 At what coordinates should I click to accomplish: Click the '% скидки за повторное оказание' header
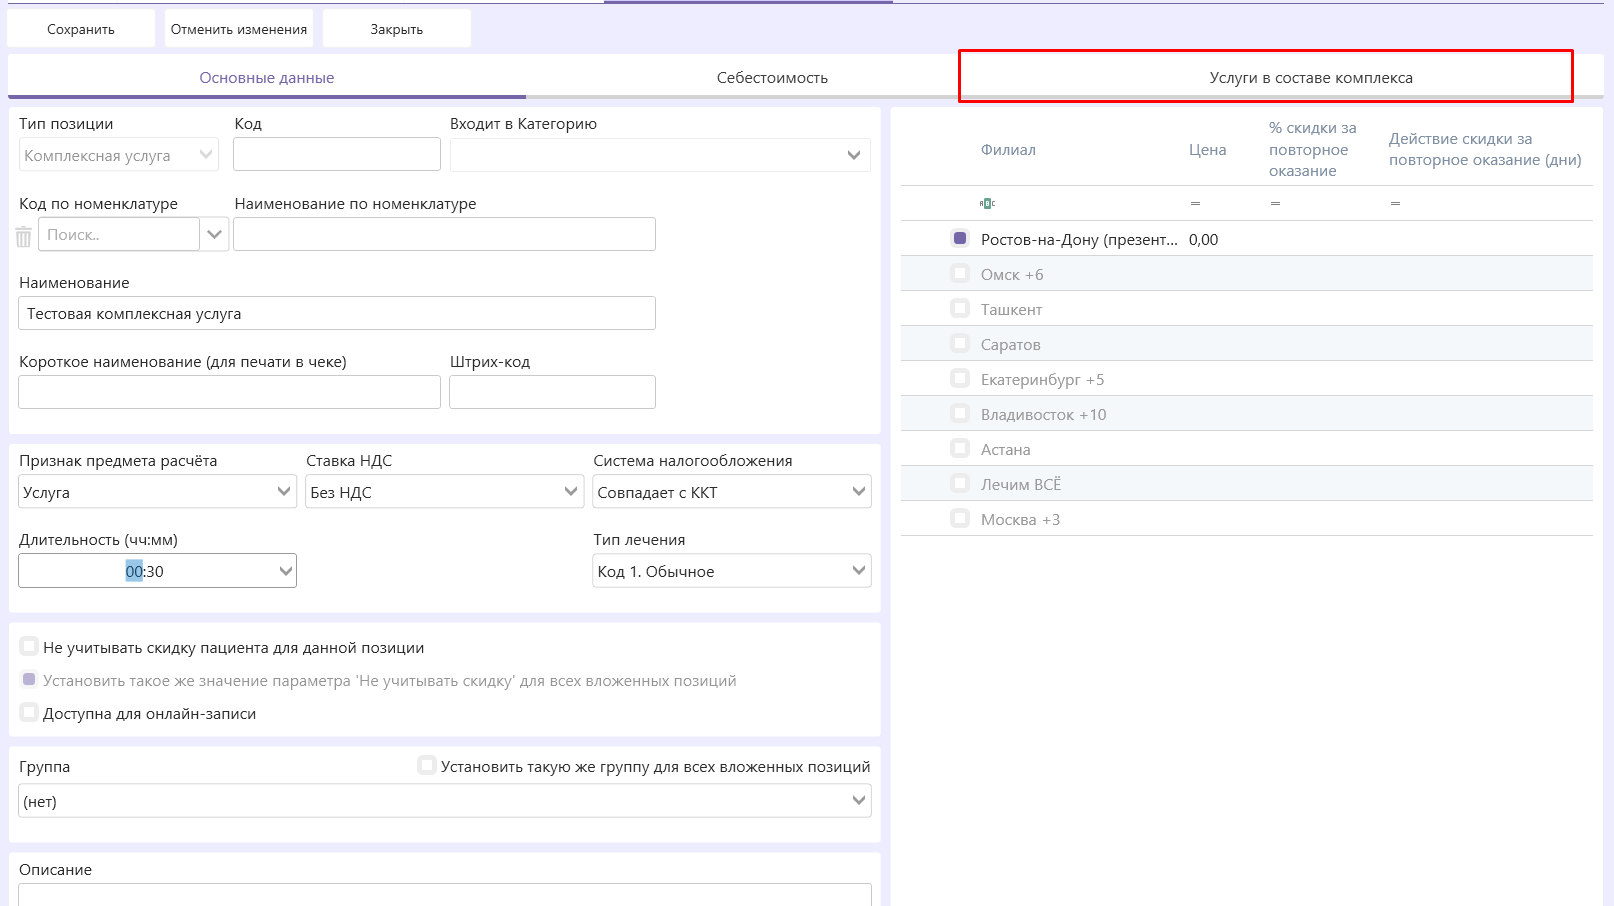pyautogui.click(x=1313, y=149)
